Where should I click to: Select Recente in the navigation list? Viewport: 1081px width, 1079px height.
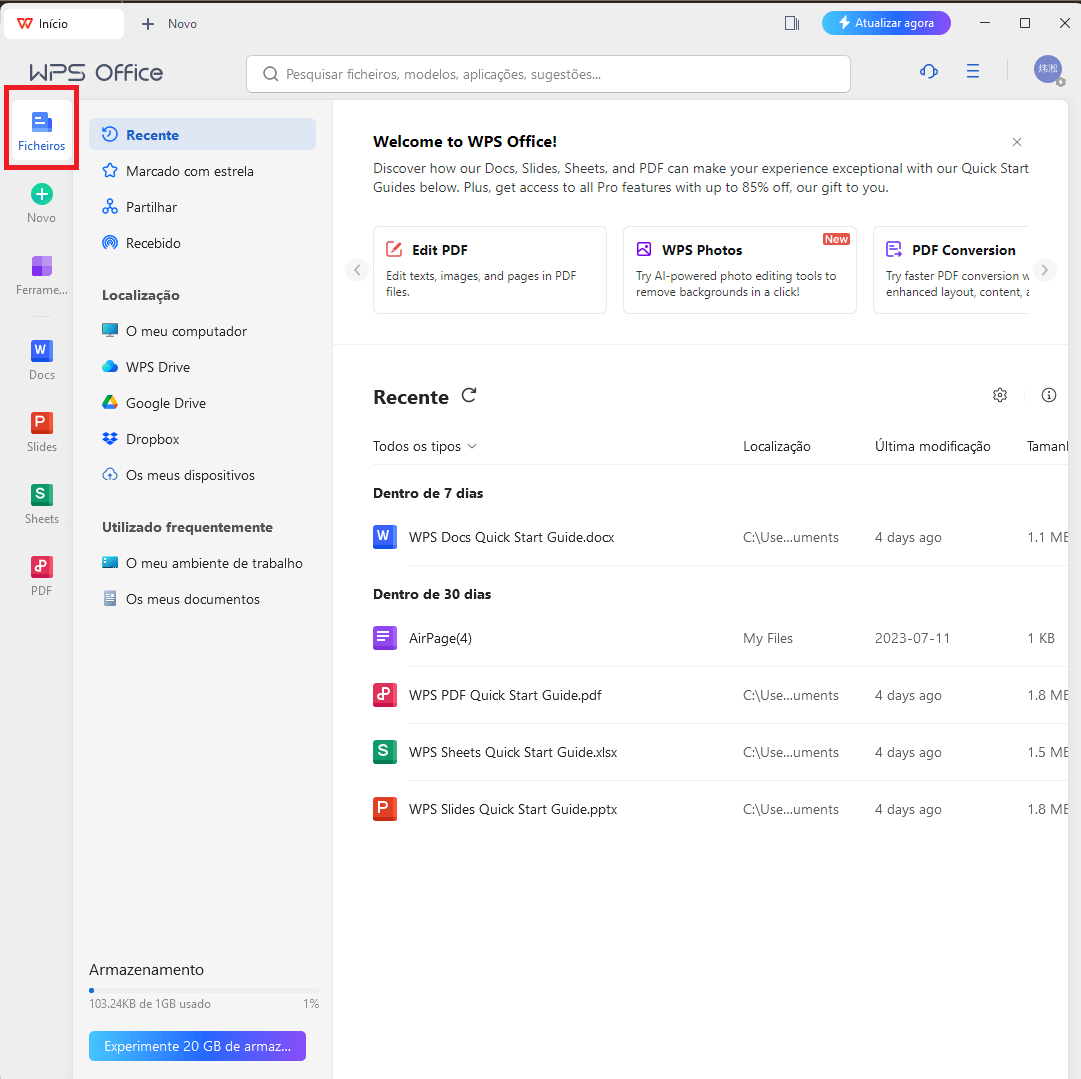point(202,134)
